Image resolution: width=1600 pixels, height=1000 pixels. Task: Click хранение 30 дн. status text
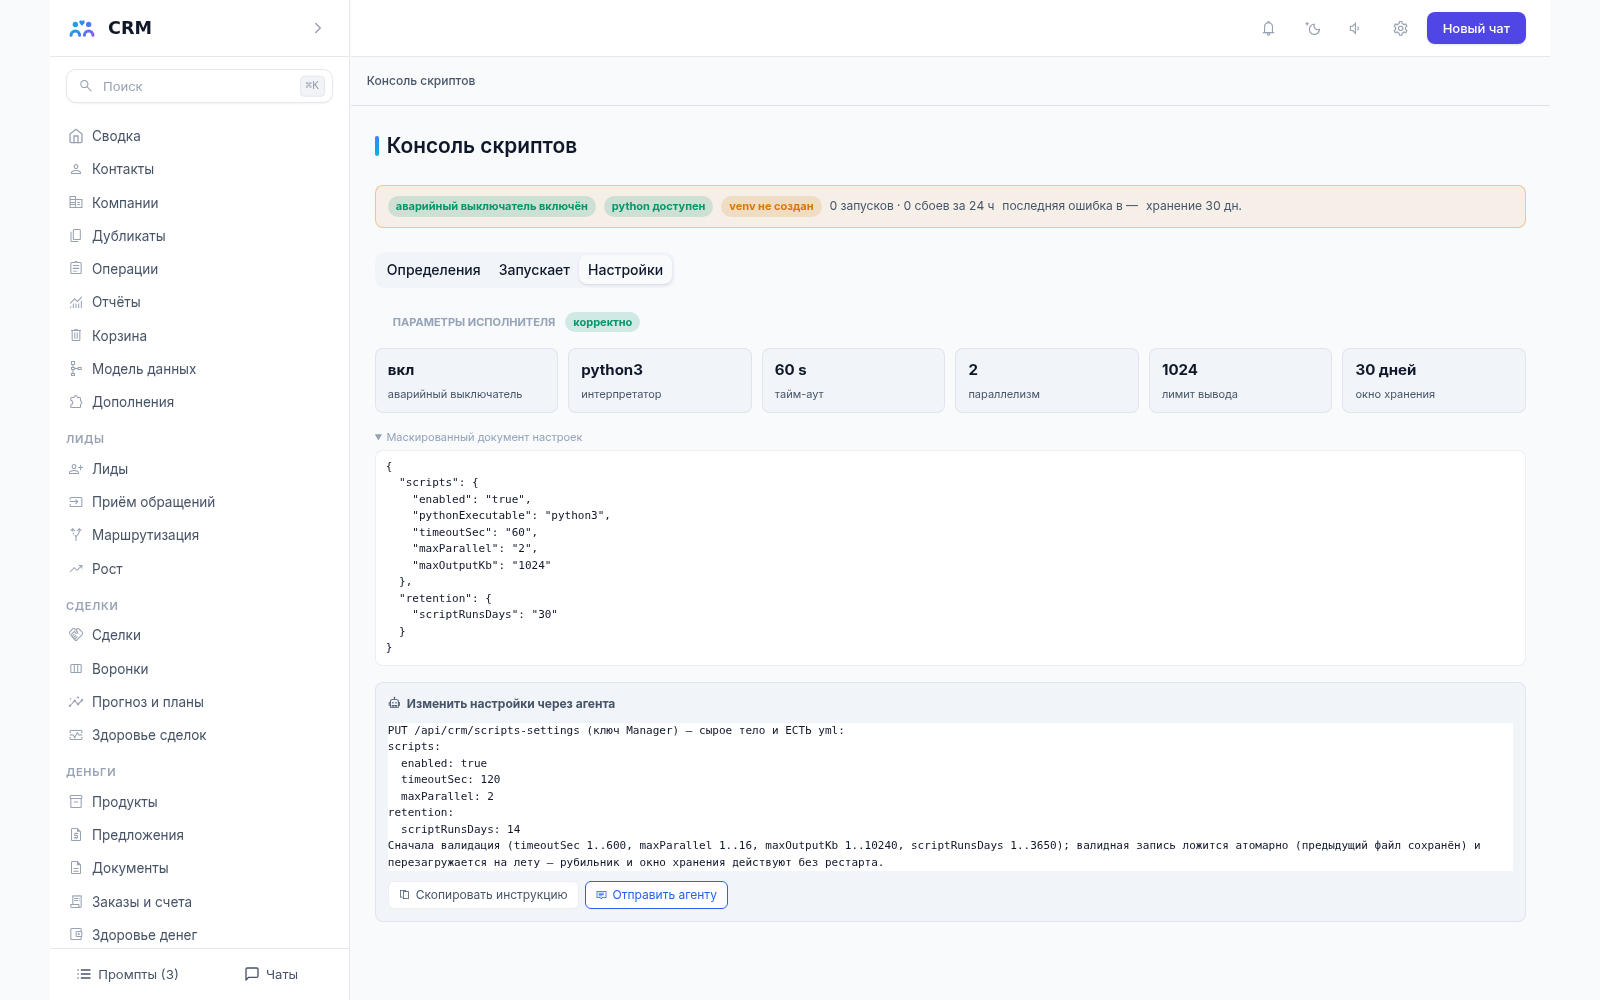coord(1194,206)
